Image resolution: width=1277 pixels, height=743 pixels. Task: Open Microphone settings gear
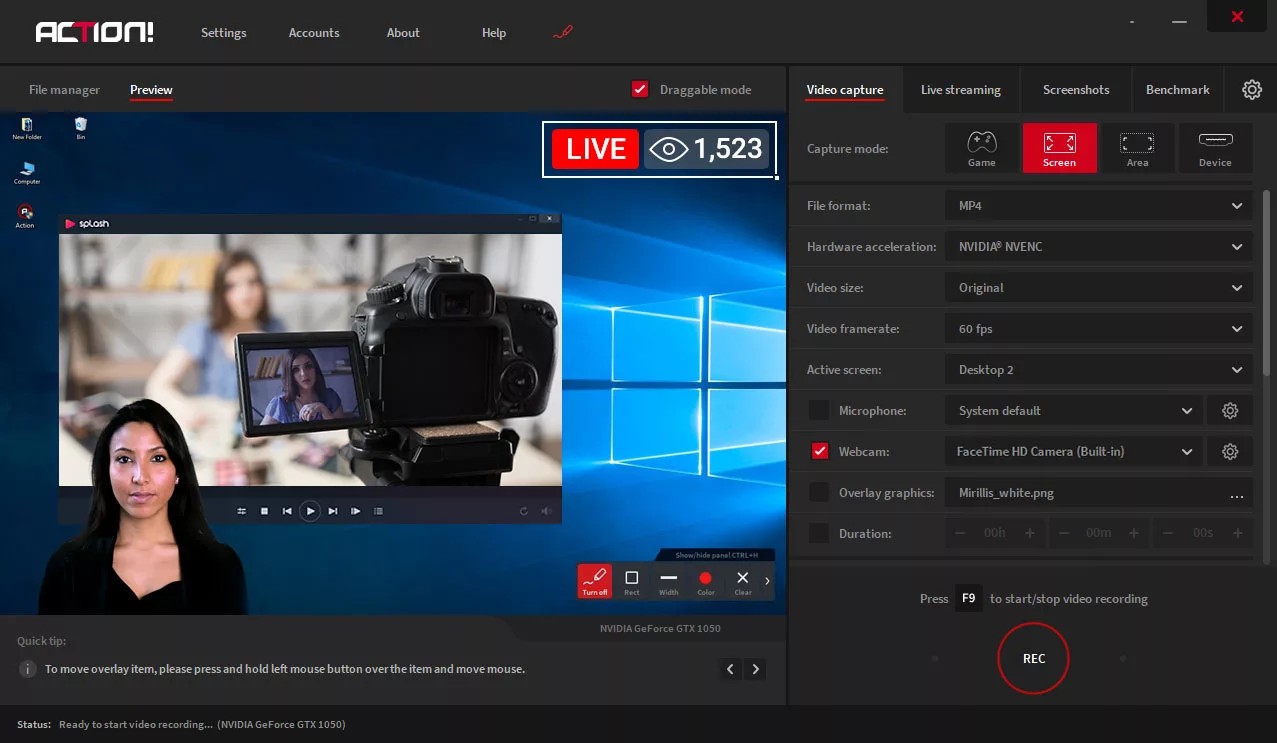click(1230, 411)
